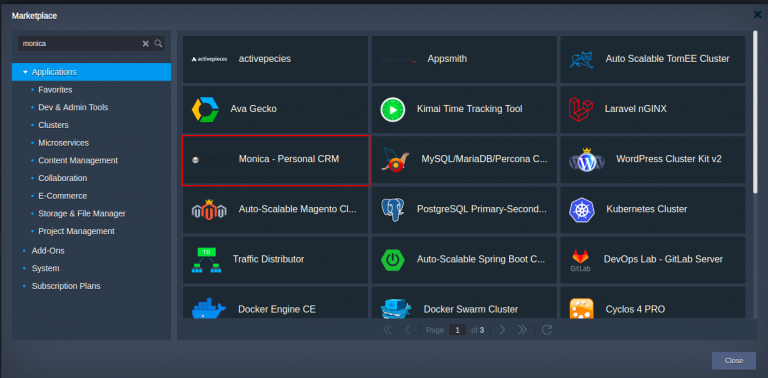Image resolution: width=768 pixels, height=378 pixels.
Task: Select the WordPress Cluster Kit v2 title
Action: tap(669, 159)
